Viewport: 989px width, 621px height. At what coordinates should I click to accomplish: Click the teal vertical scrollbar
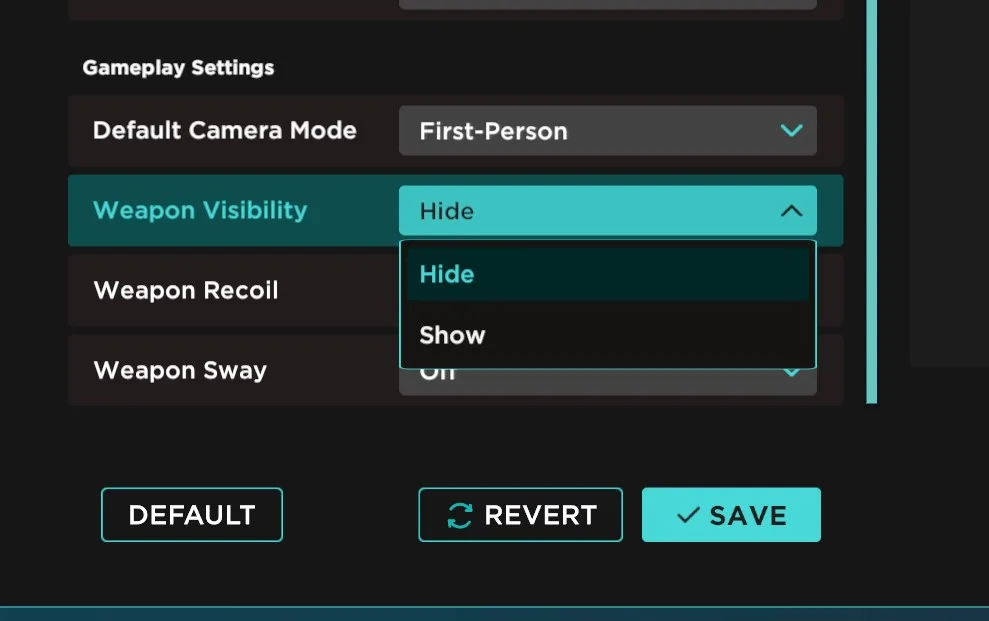pos(871,200)
